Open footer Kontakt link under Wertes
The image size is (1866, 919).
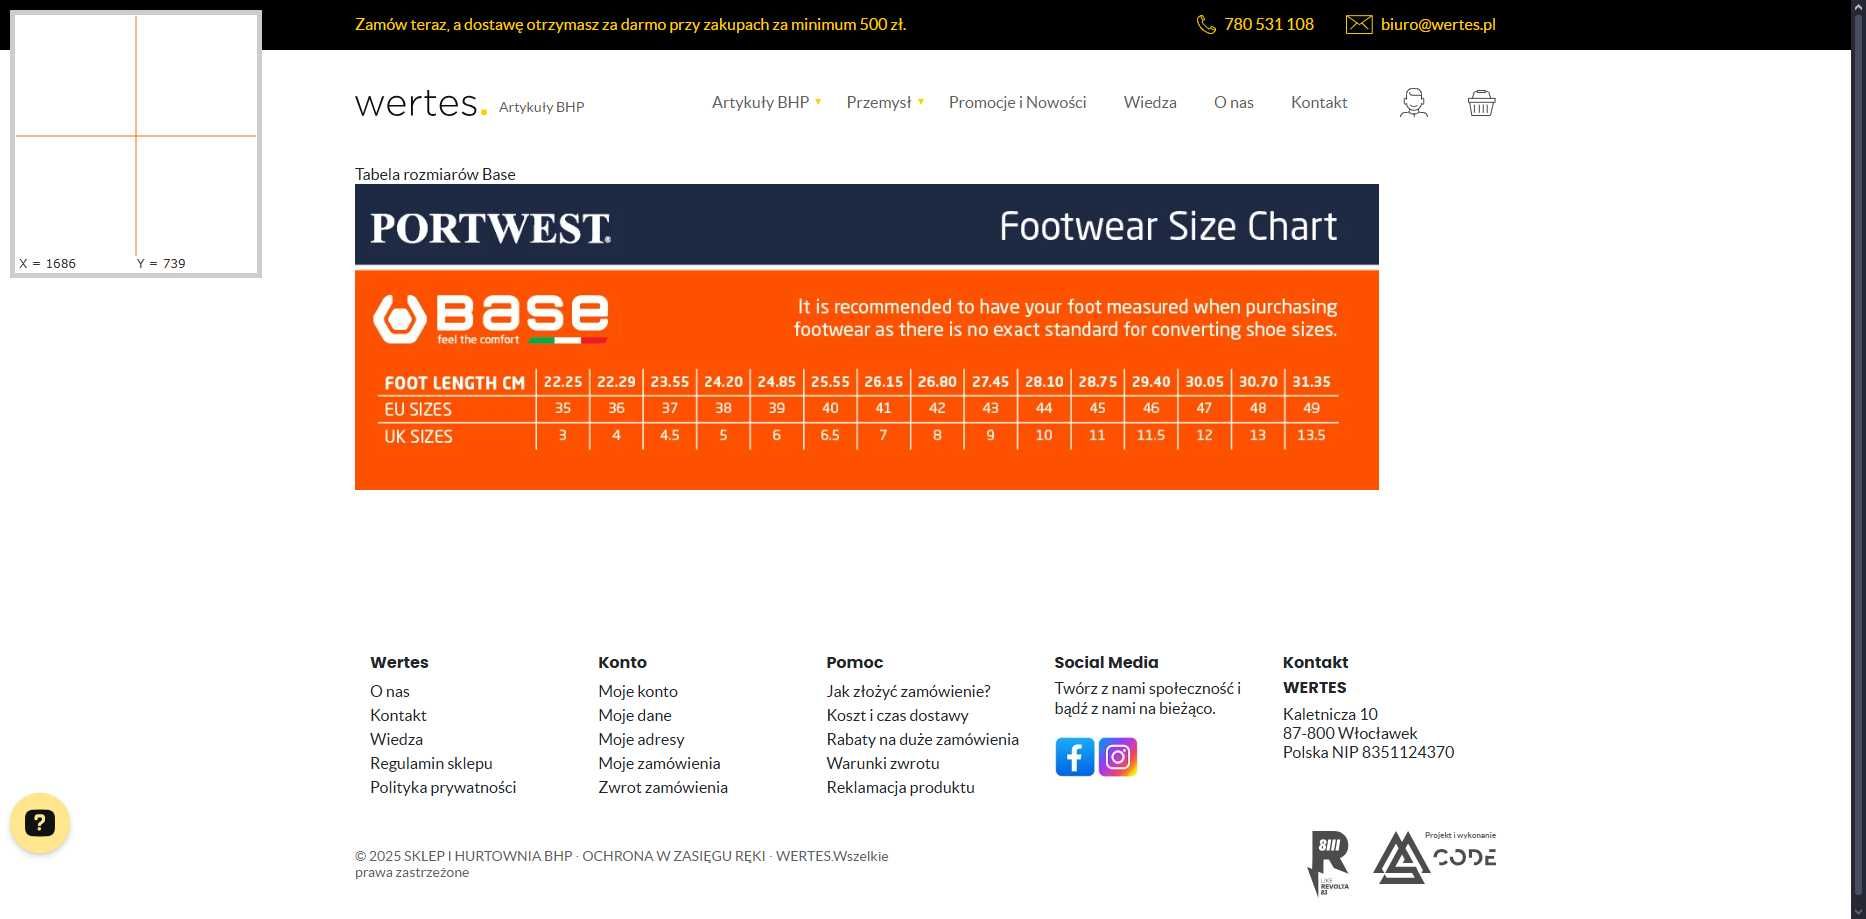pos(398,715)
